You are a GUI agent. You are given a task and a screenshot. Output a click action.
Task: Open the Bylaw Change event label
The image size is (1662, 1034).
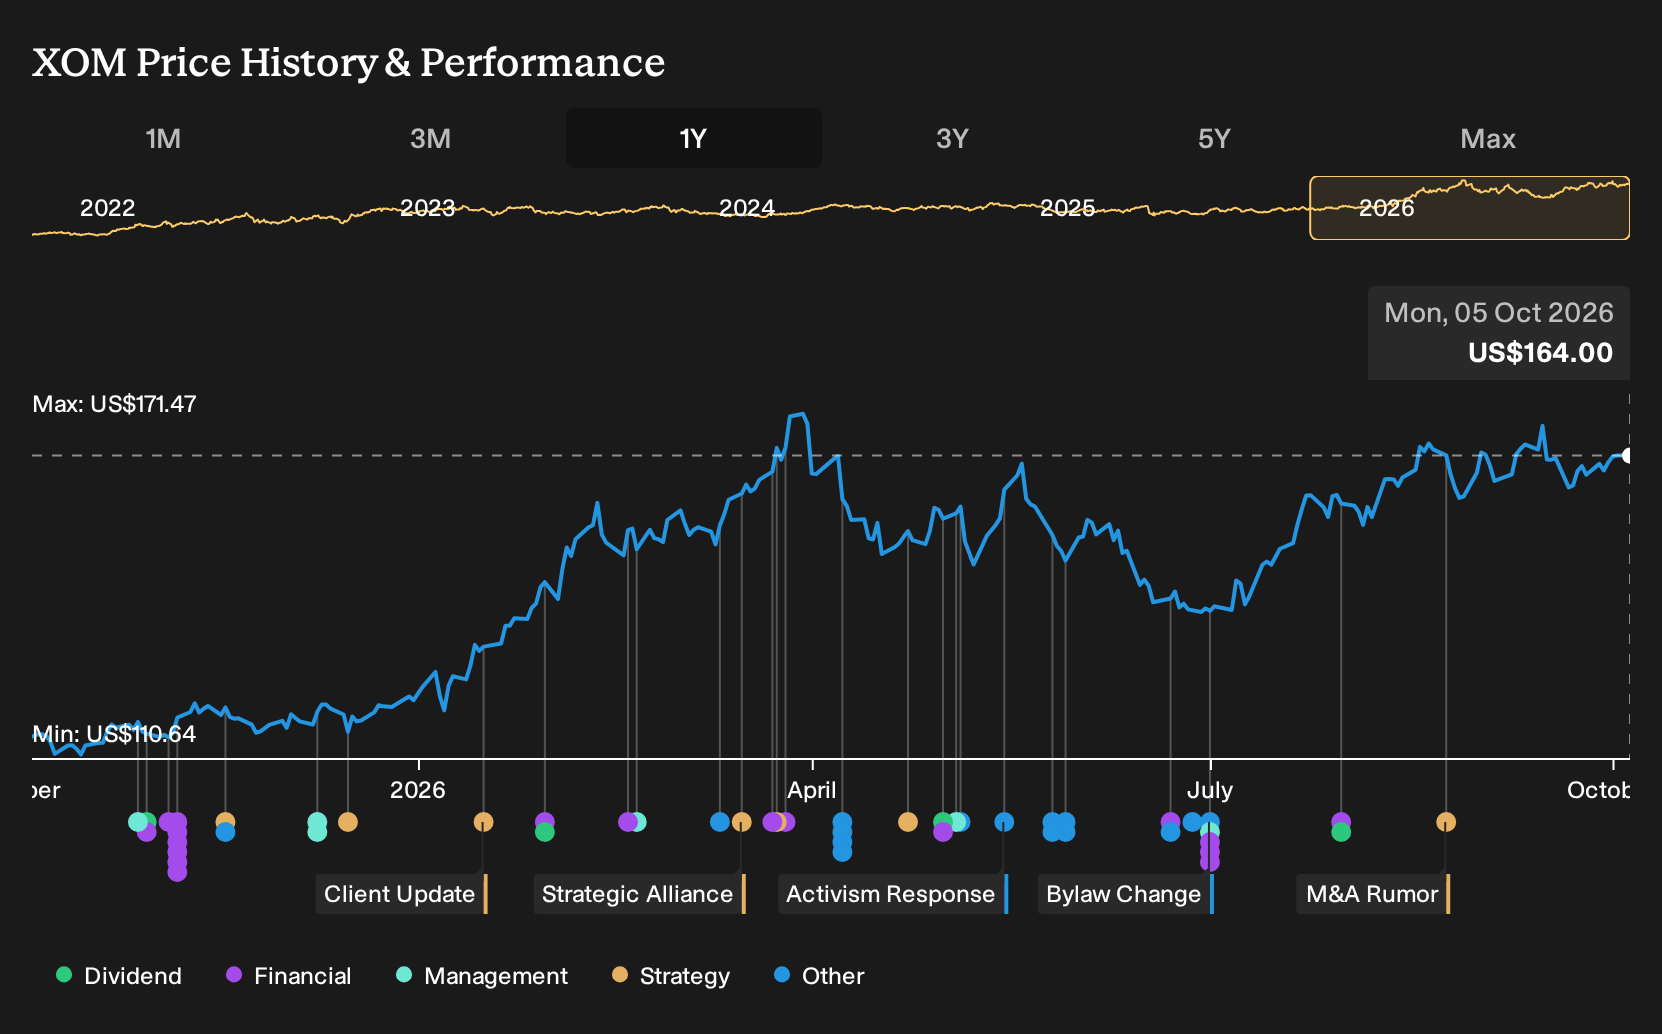(x=1126, y=894)
